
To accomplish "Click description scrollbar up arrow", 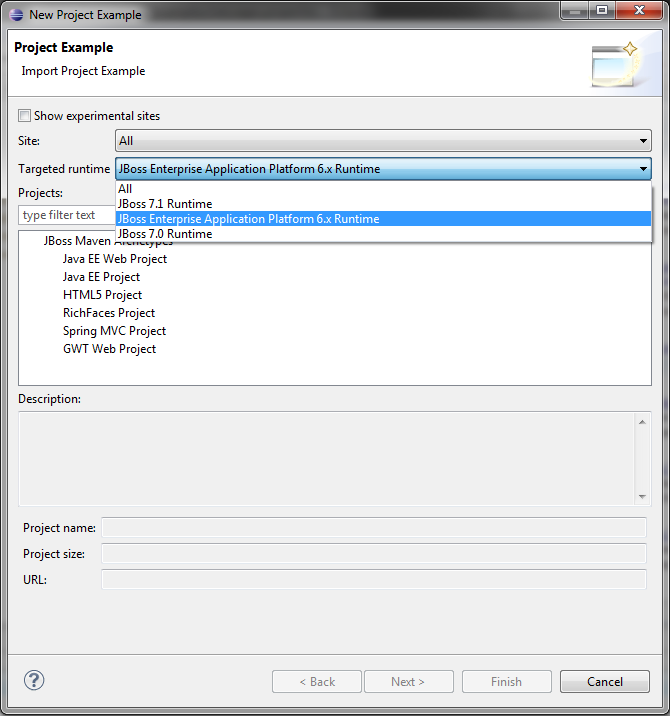I will click(642, 422).
